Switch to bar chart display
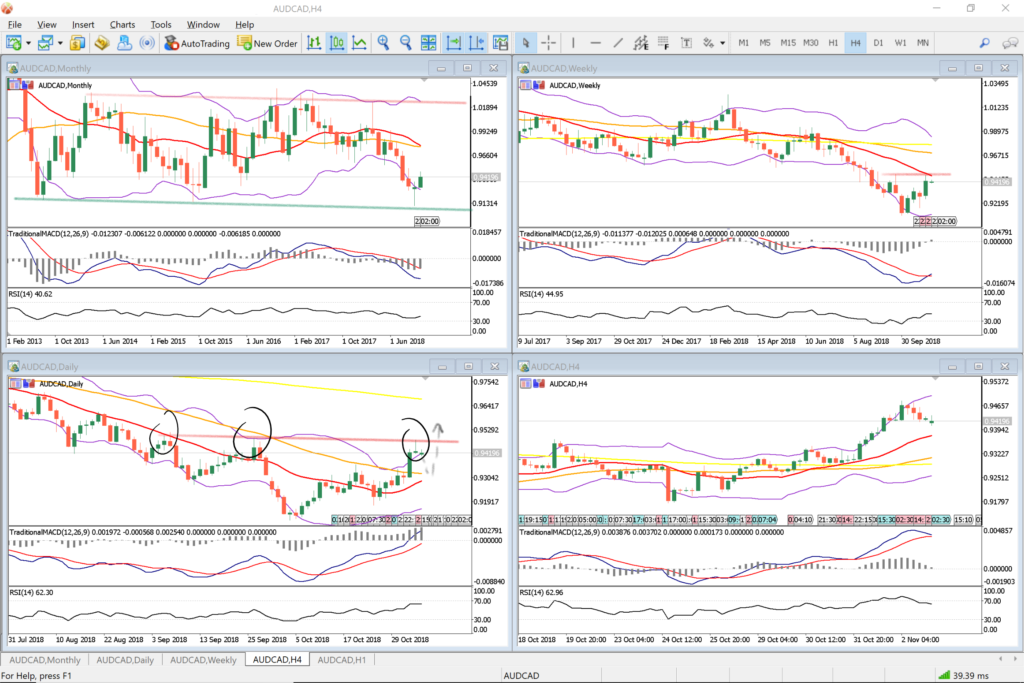Viewport: 1024px width, 683px height. point(314,43)
